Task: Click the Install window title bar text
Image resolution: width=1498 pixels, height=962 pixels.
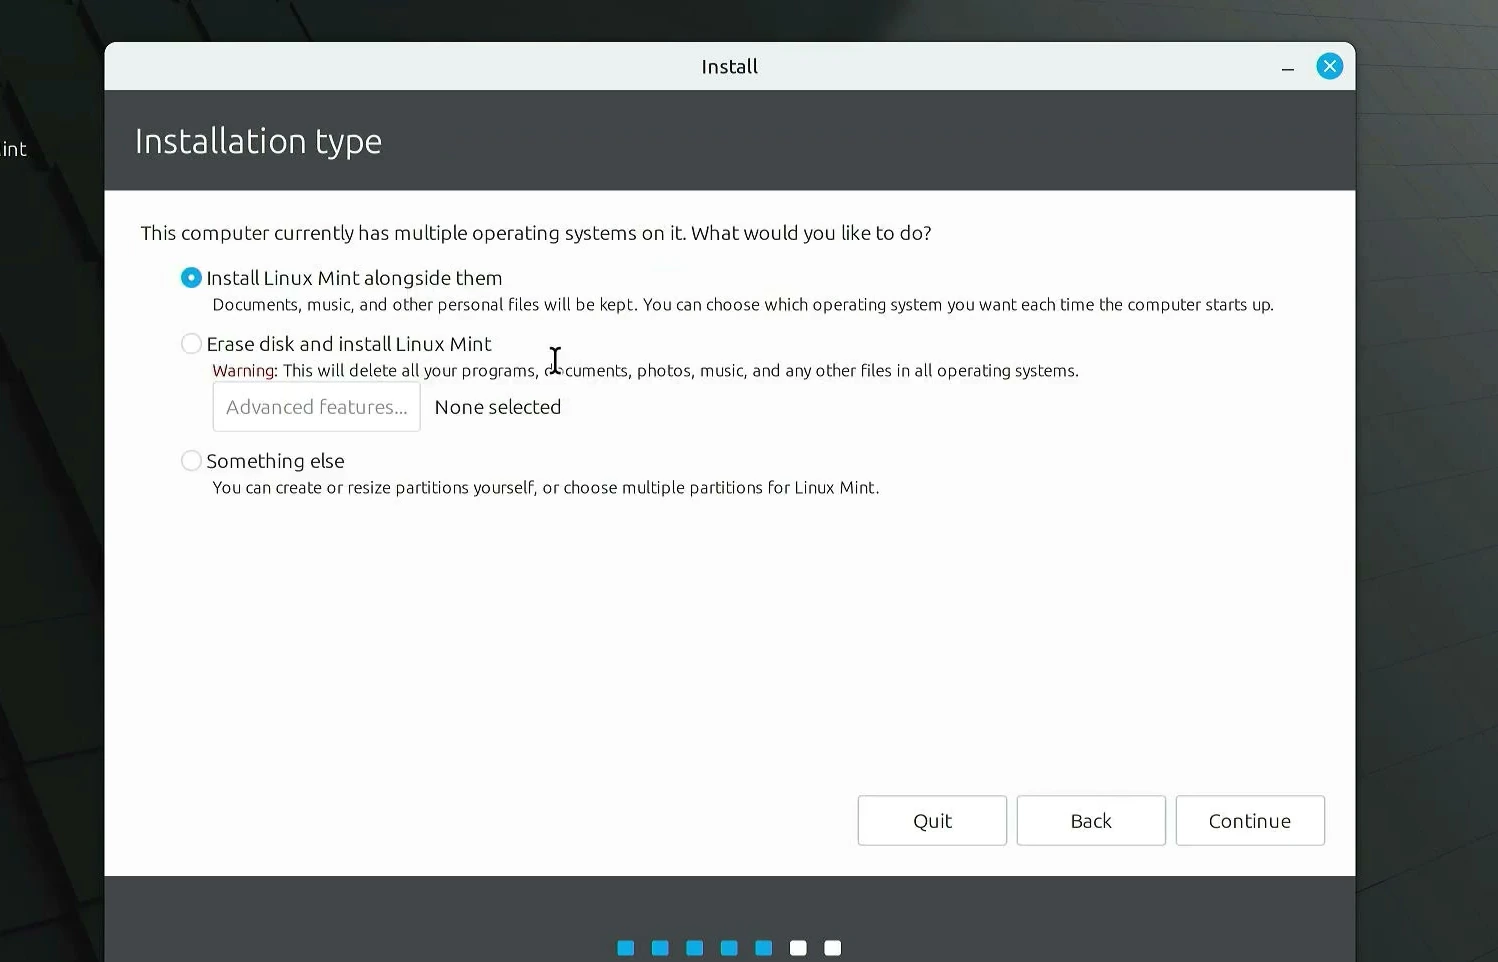Action: 730,67
